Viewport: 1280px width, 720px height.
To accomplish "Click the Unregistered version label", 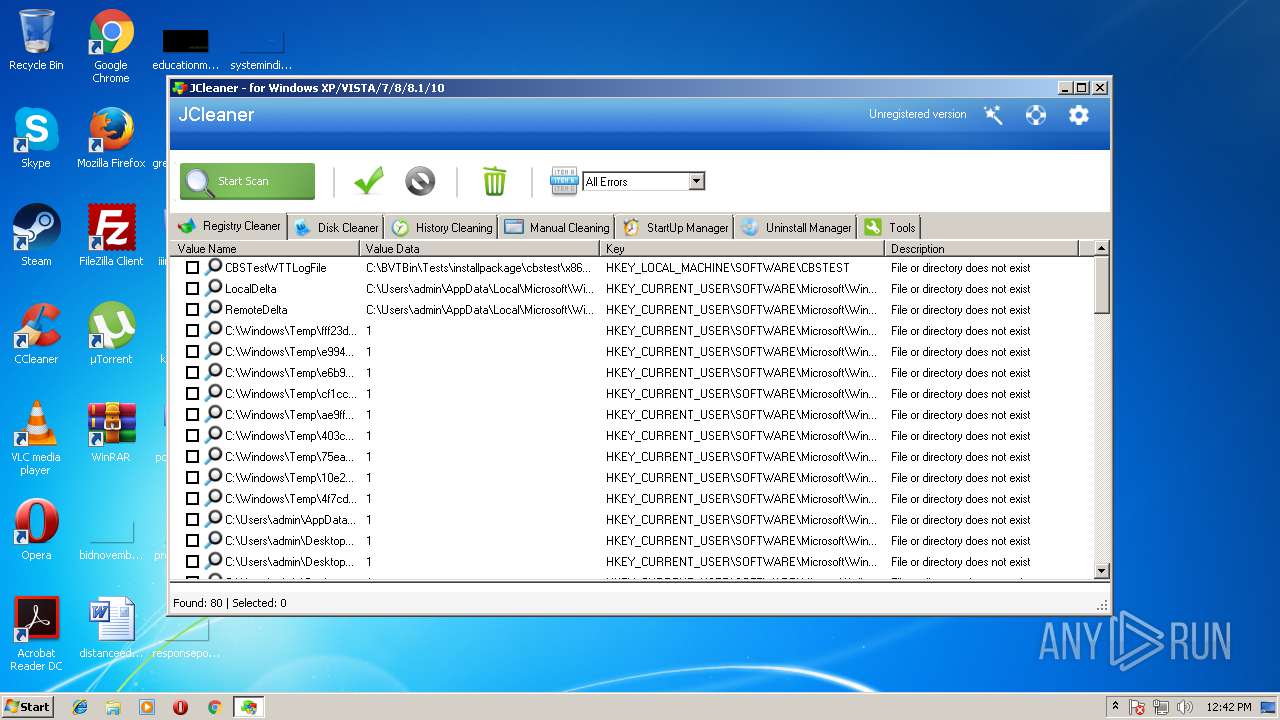I will point(917,114).
